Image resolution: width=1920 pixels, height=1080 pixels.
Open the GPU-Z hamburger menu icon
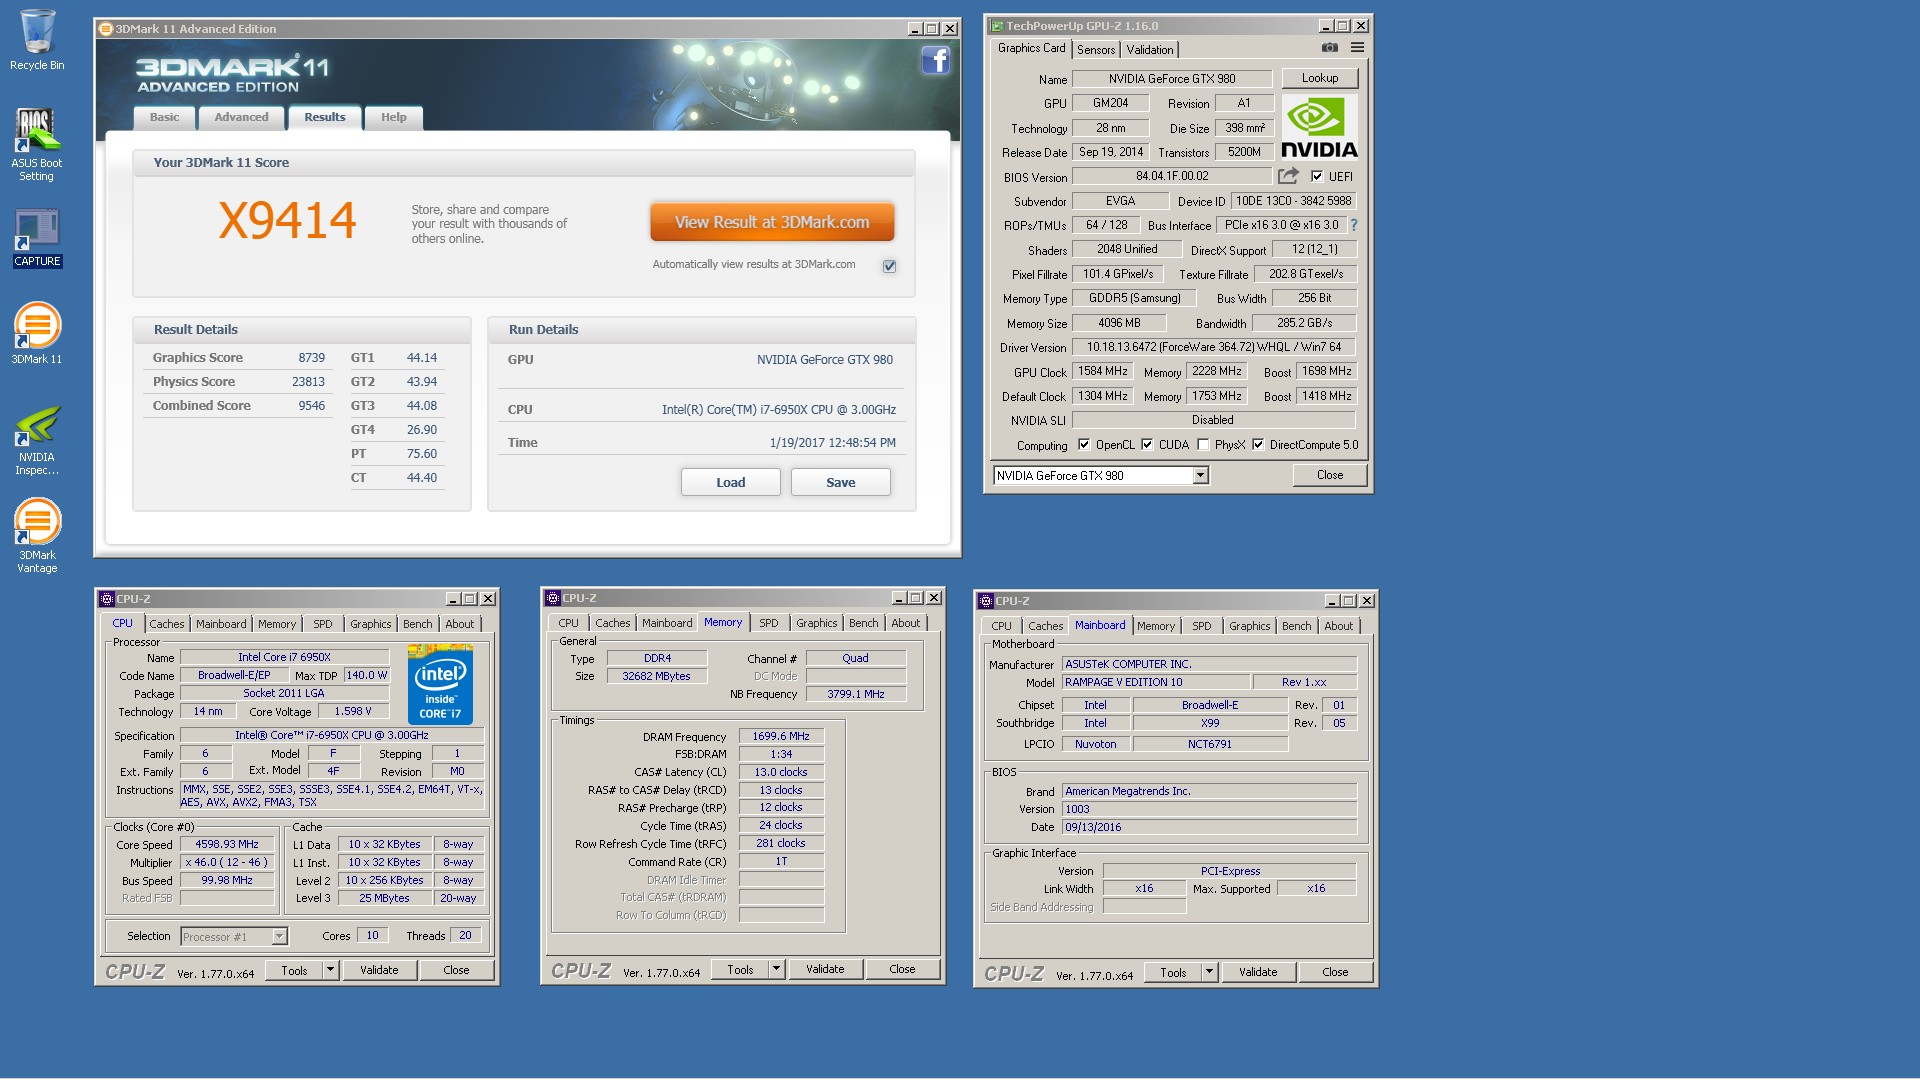[x=1357, y=48]
